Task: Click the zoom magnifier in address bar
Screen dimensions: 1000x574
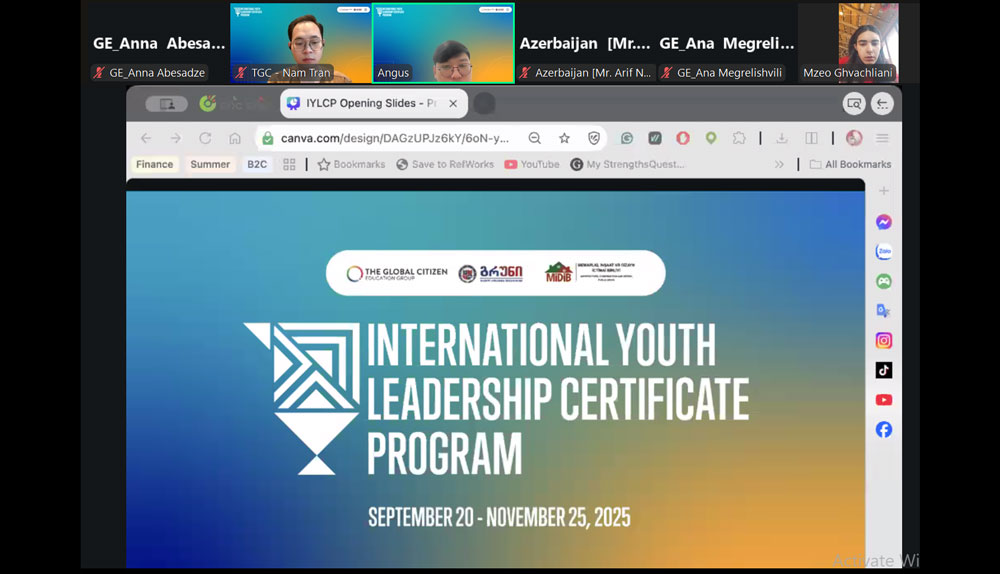Action: coord(535,138)
